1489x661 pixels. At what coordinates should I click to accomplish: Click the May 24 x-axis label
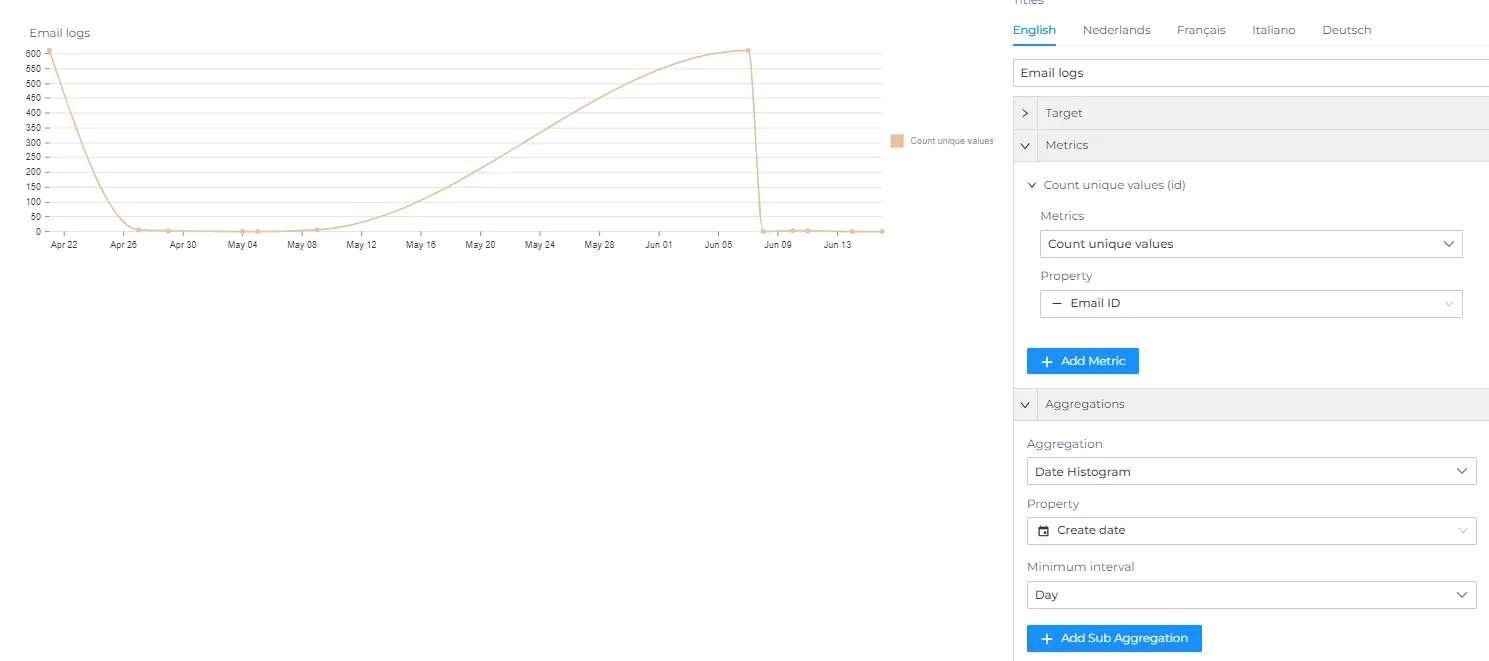540,245
